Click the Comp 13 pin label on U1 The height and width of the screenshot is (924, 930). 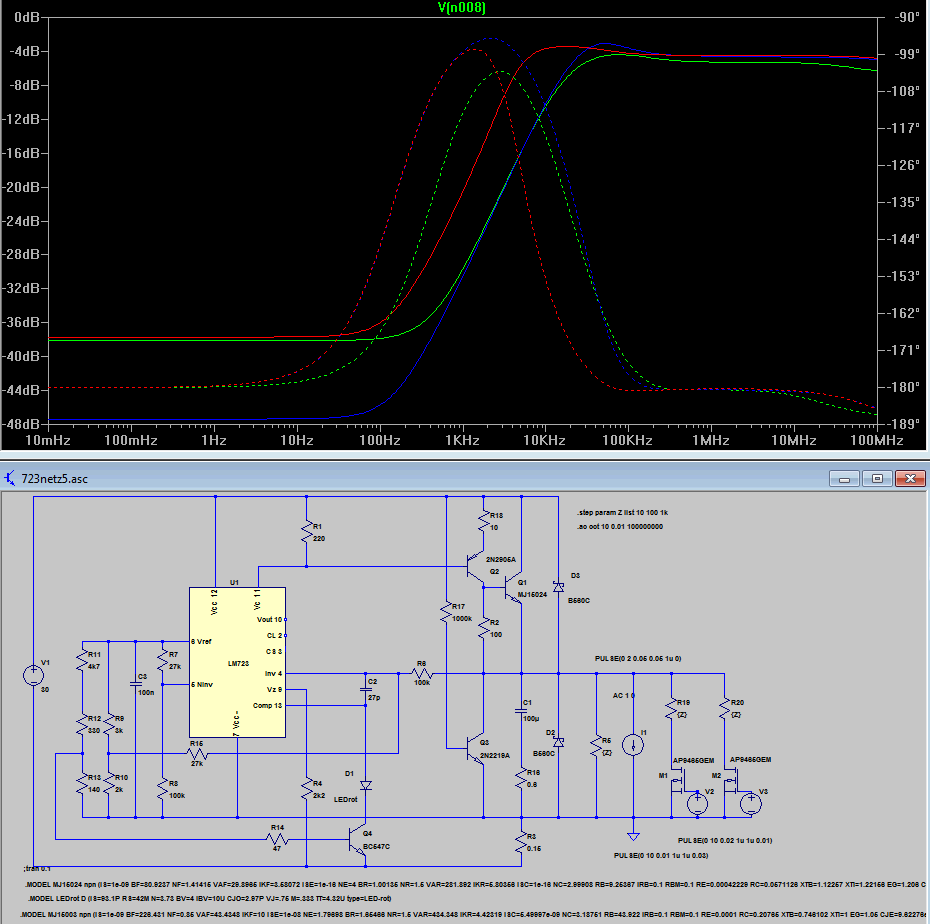(x=267, y=705)
